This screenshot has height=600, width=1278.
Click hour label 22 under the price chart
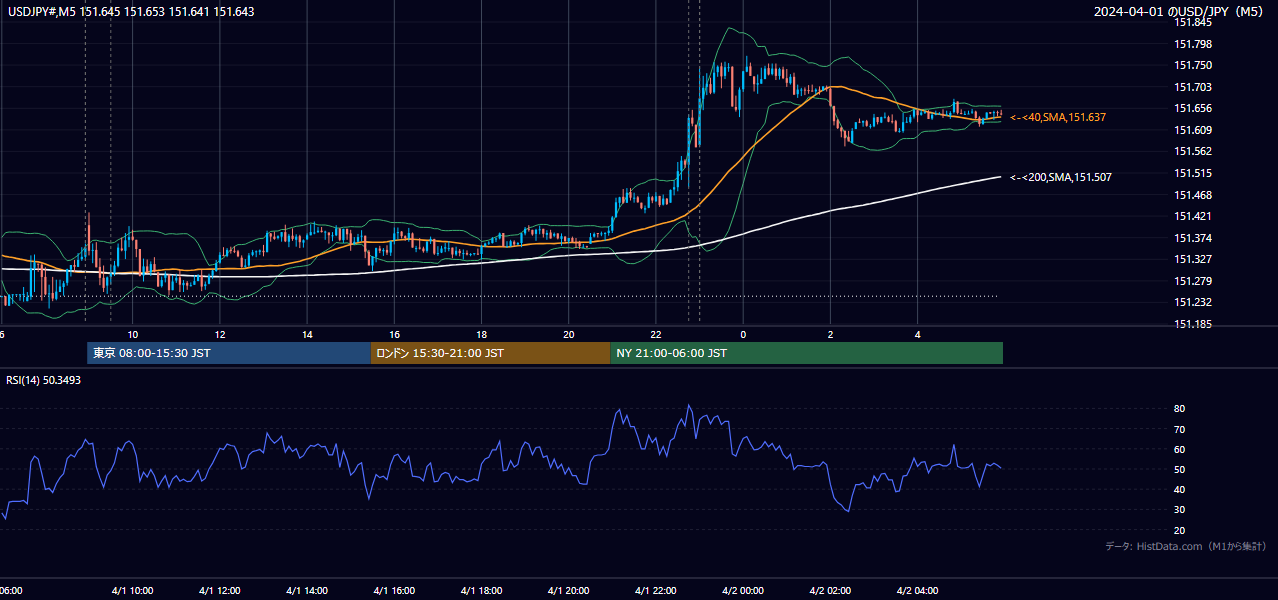(656, 334)
